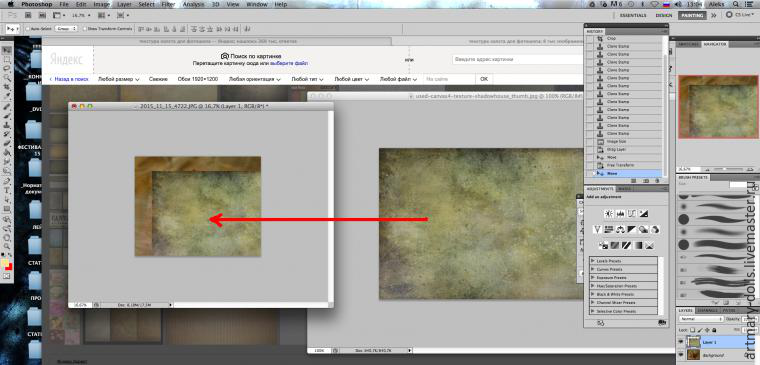Add a Brightness/Contrast adjustment

[608, 213]
